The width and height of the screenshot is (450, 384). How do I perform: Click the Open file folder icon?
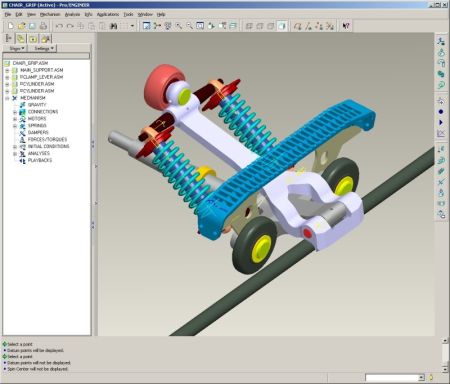click(22, 26)
